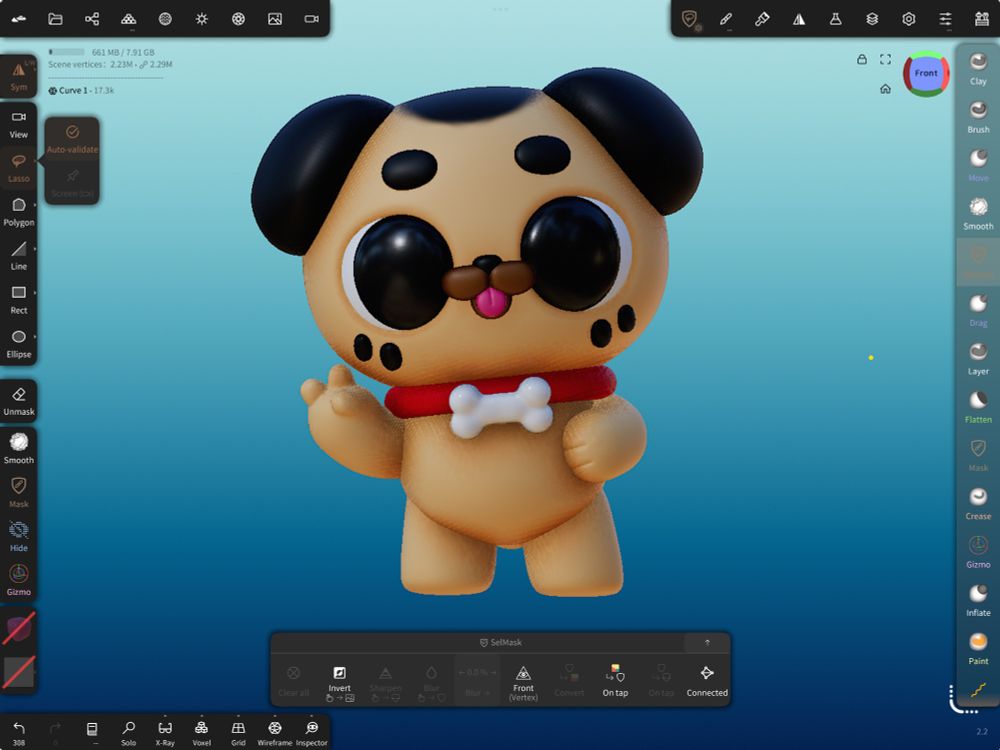Image resolution: width=1000 pixels, height=750 pixels.
Task: Redo the last undone action
Action: pos(55,732)
